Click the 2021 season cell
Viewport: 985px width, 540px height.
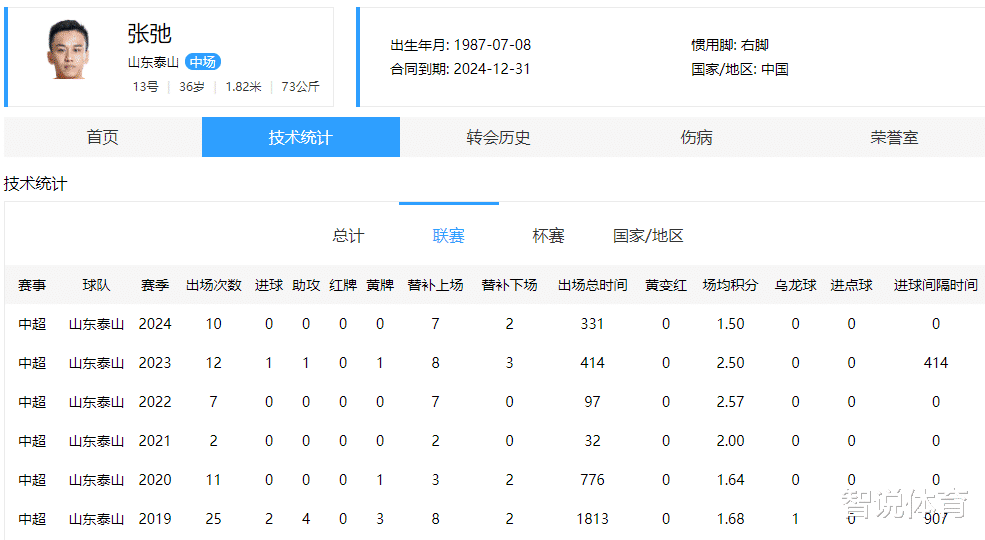tap(155, 441)
